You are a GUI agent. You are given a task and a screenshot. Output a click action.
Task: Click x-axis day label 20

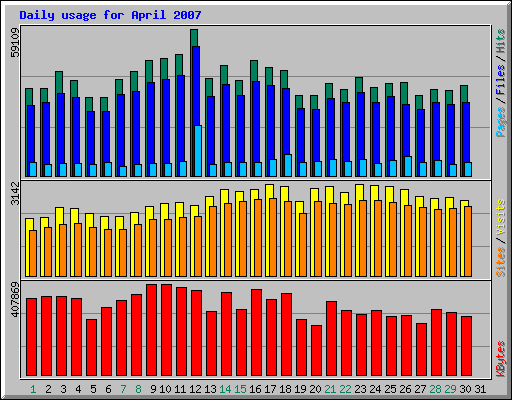click(x=315, y=389)
